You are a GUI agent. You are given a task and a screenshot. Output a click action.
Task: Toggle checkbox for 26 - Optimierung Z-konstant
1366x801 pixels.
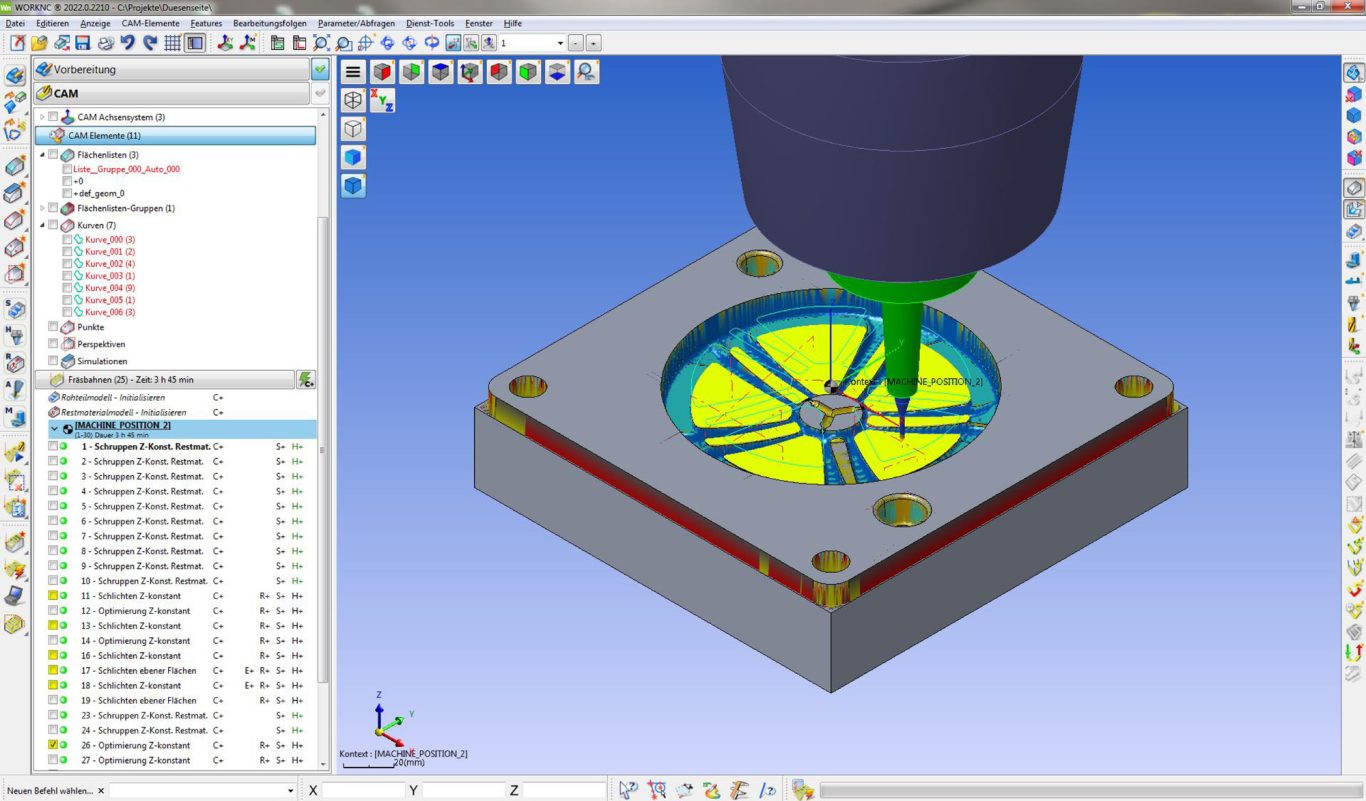tap(53, 745)
